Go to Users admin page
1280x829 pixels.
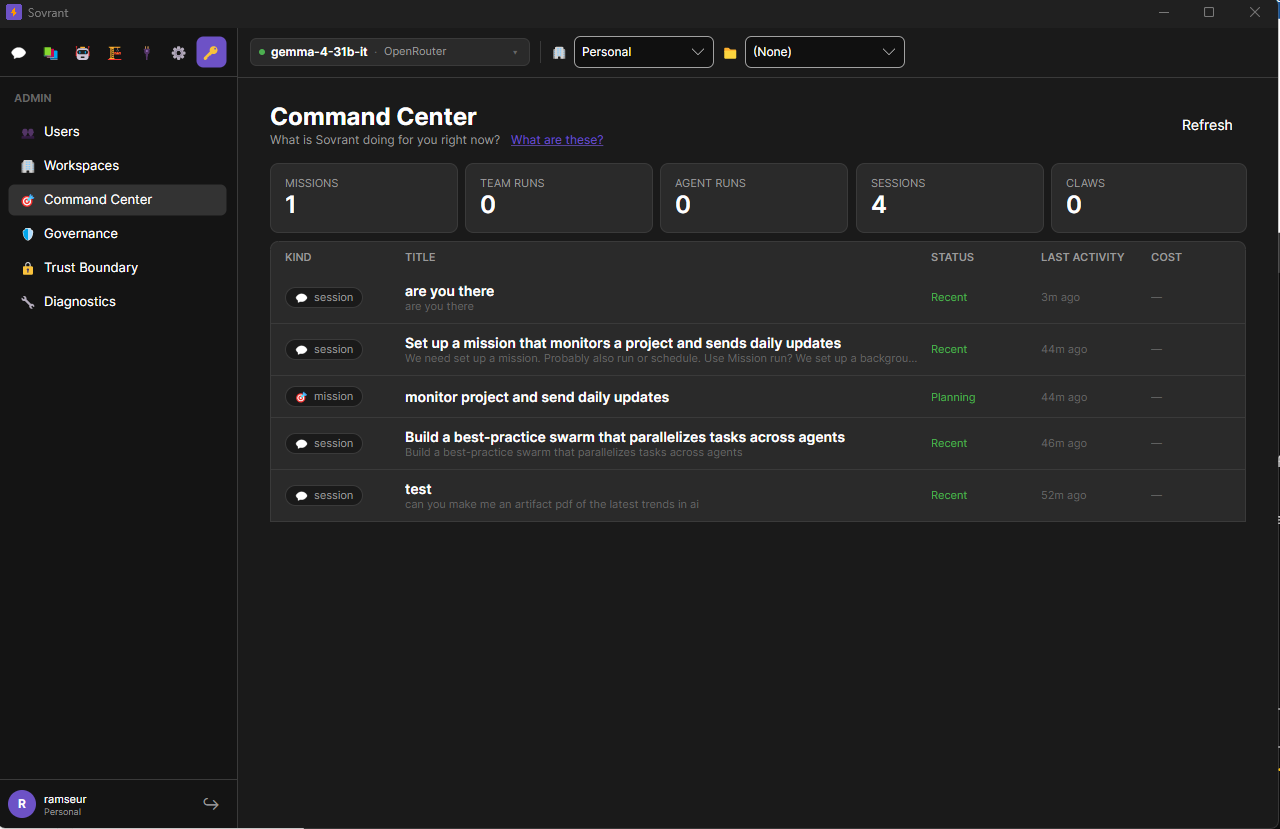tap(117, 132)
